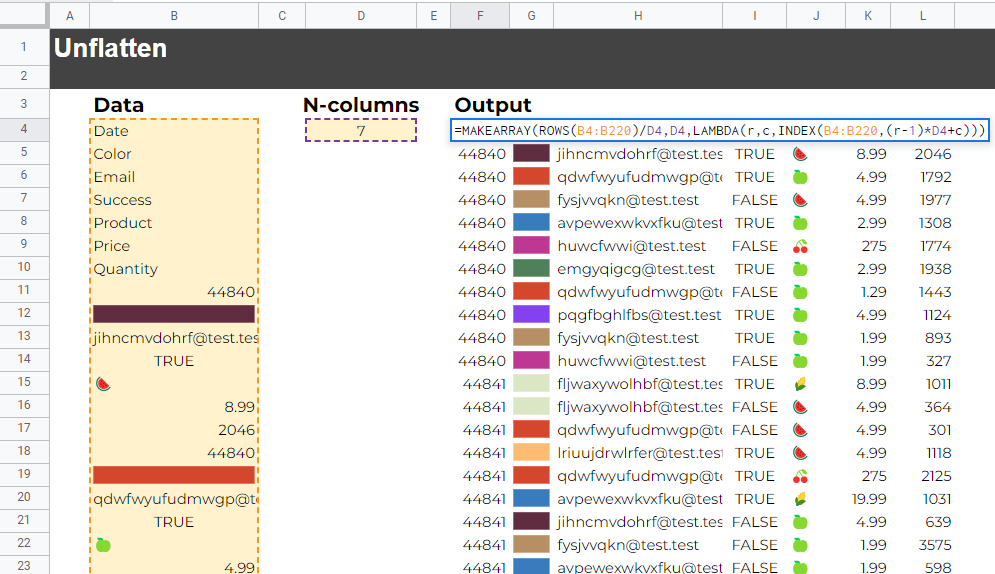Click the Data heading

point(119,105)
